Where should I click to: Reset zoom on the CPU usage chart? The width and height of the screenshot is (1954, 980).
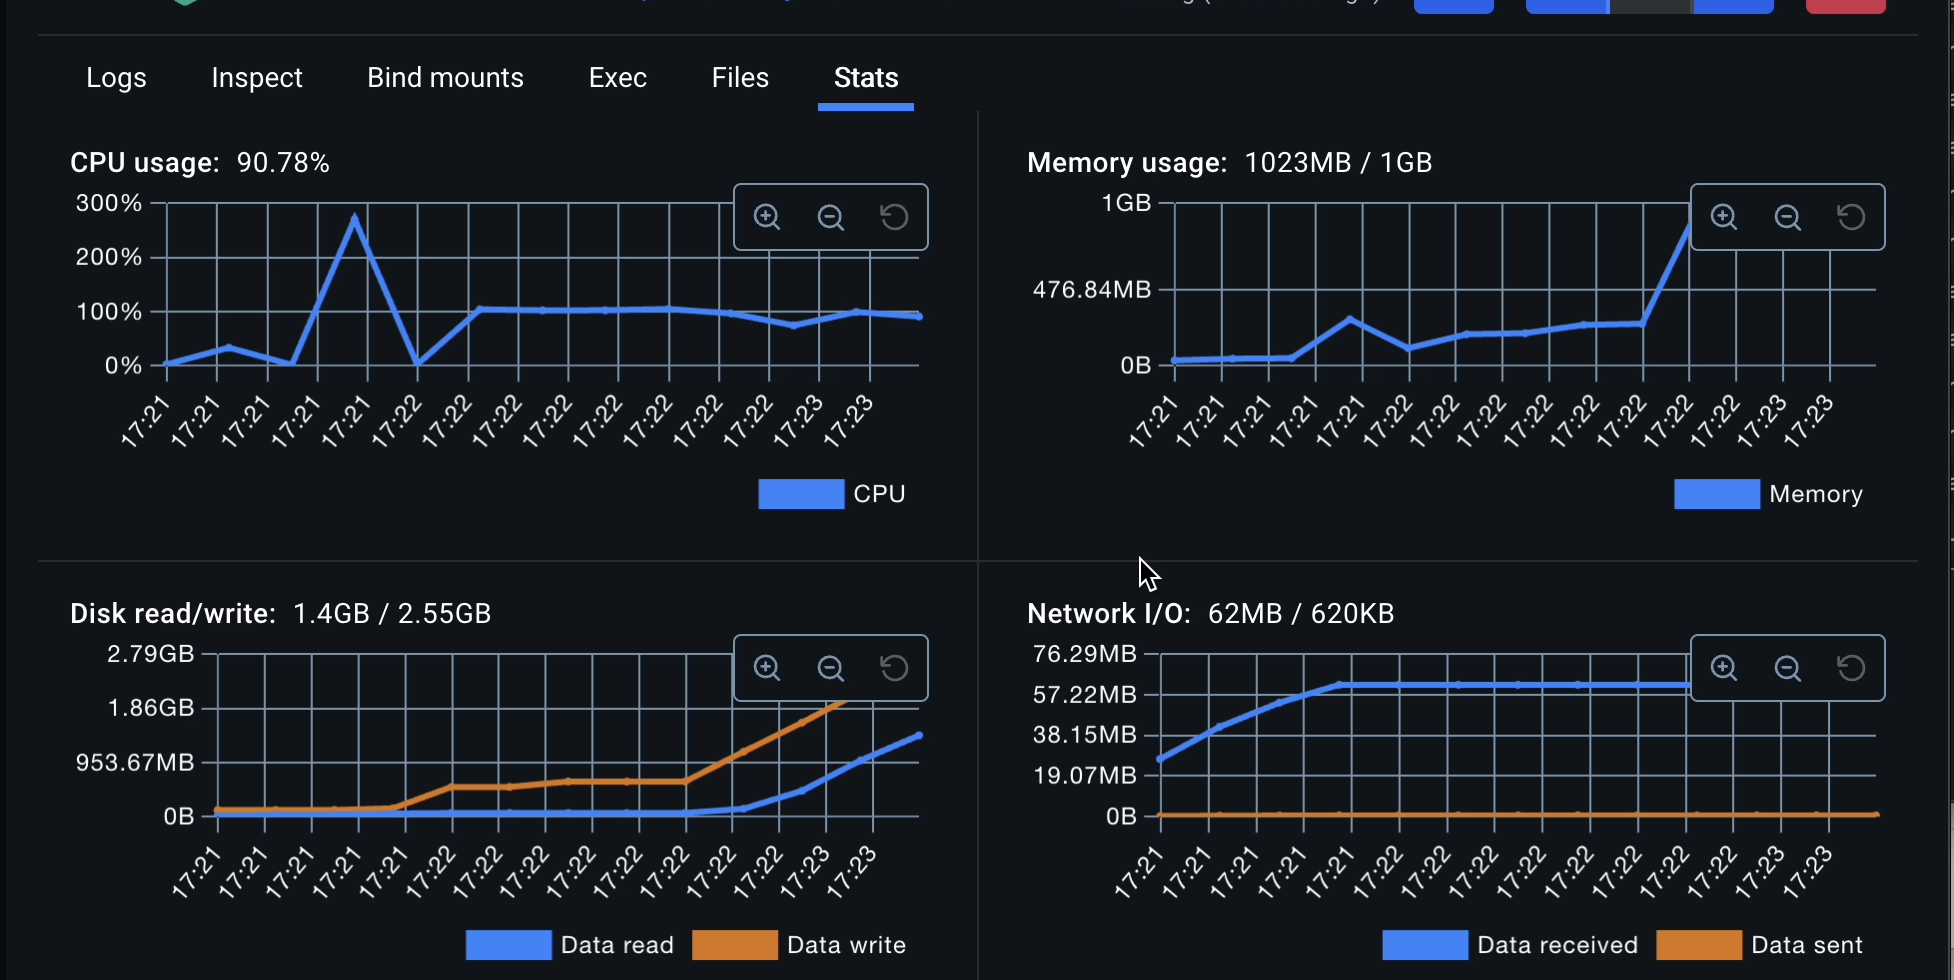point(893,217)
